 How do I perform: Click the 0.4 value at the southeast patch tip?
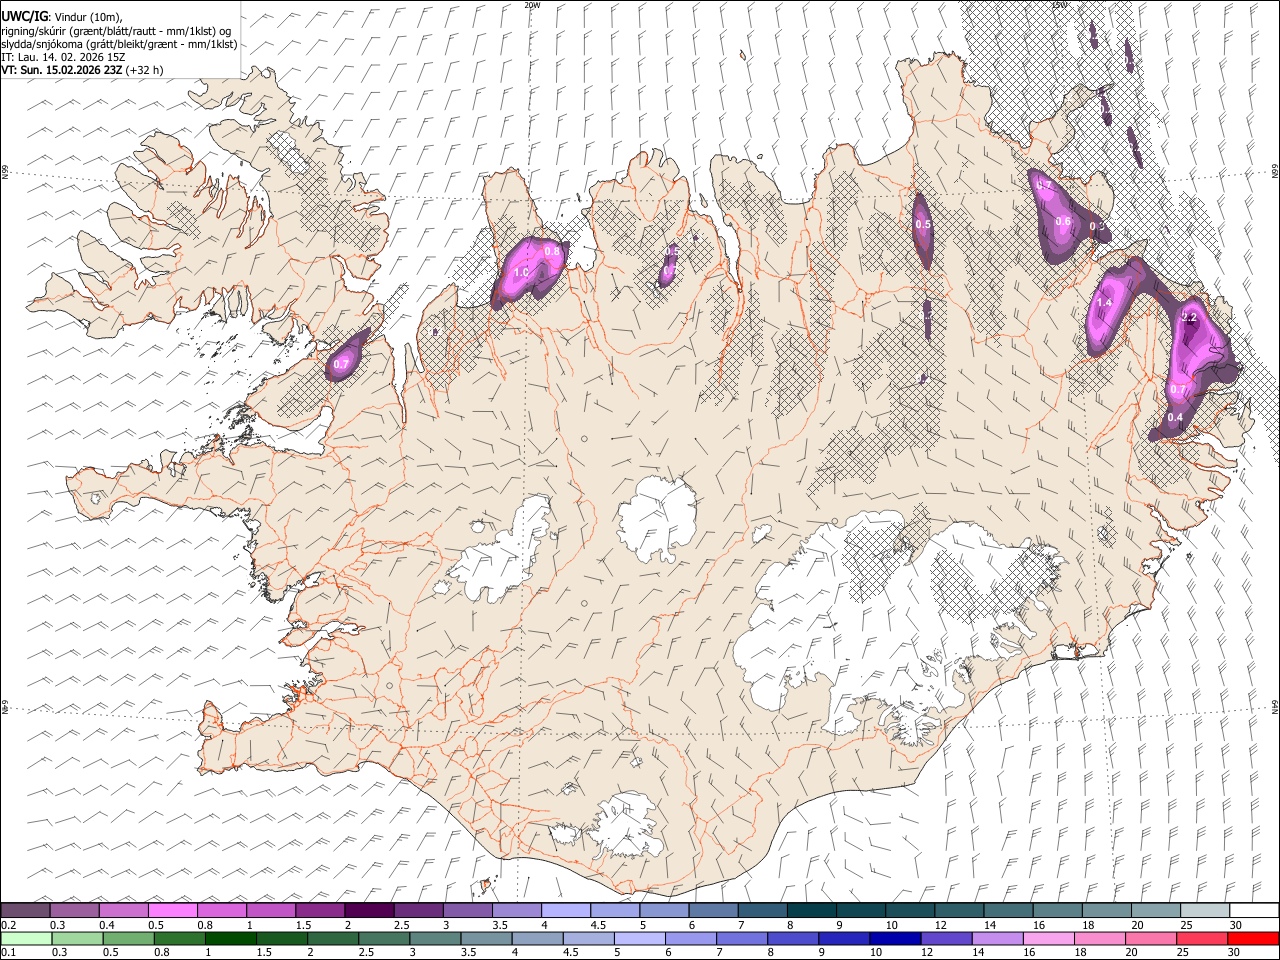pos(1175,417)
